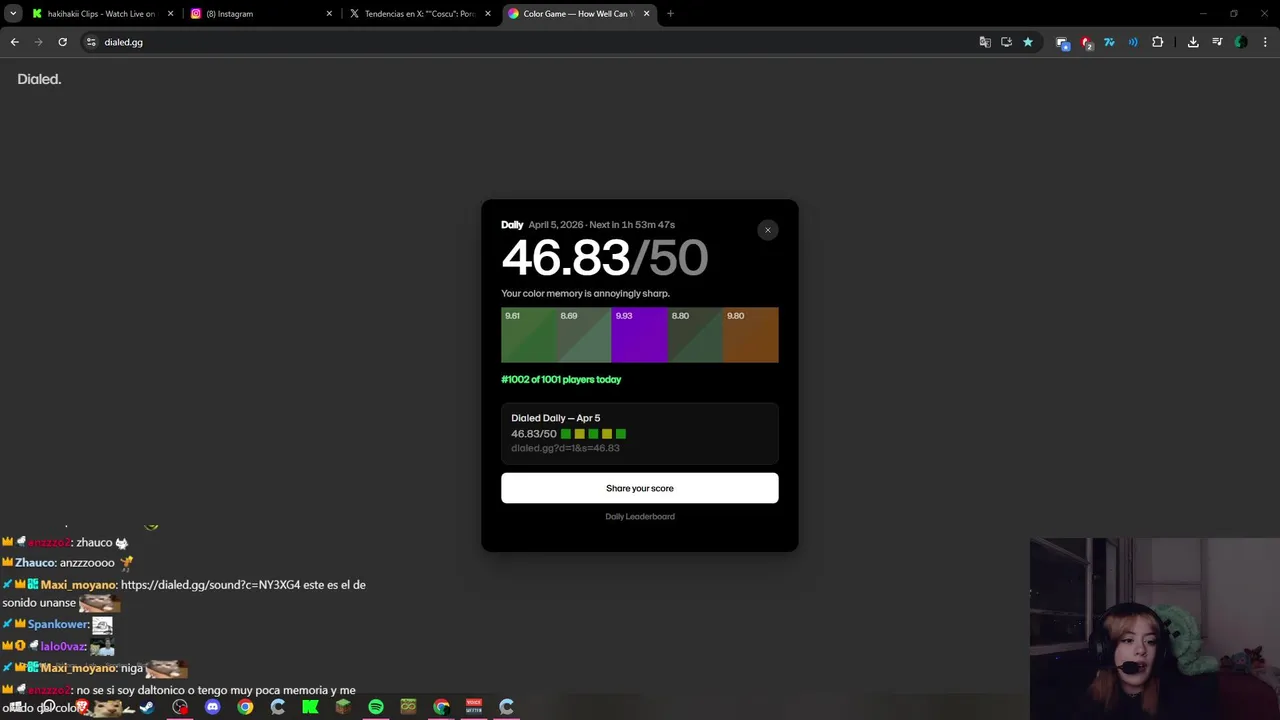Click the Dialed Daily — Apr 5 text

[x=556, y=418]
